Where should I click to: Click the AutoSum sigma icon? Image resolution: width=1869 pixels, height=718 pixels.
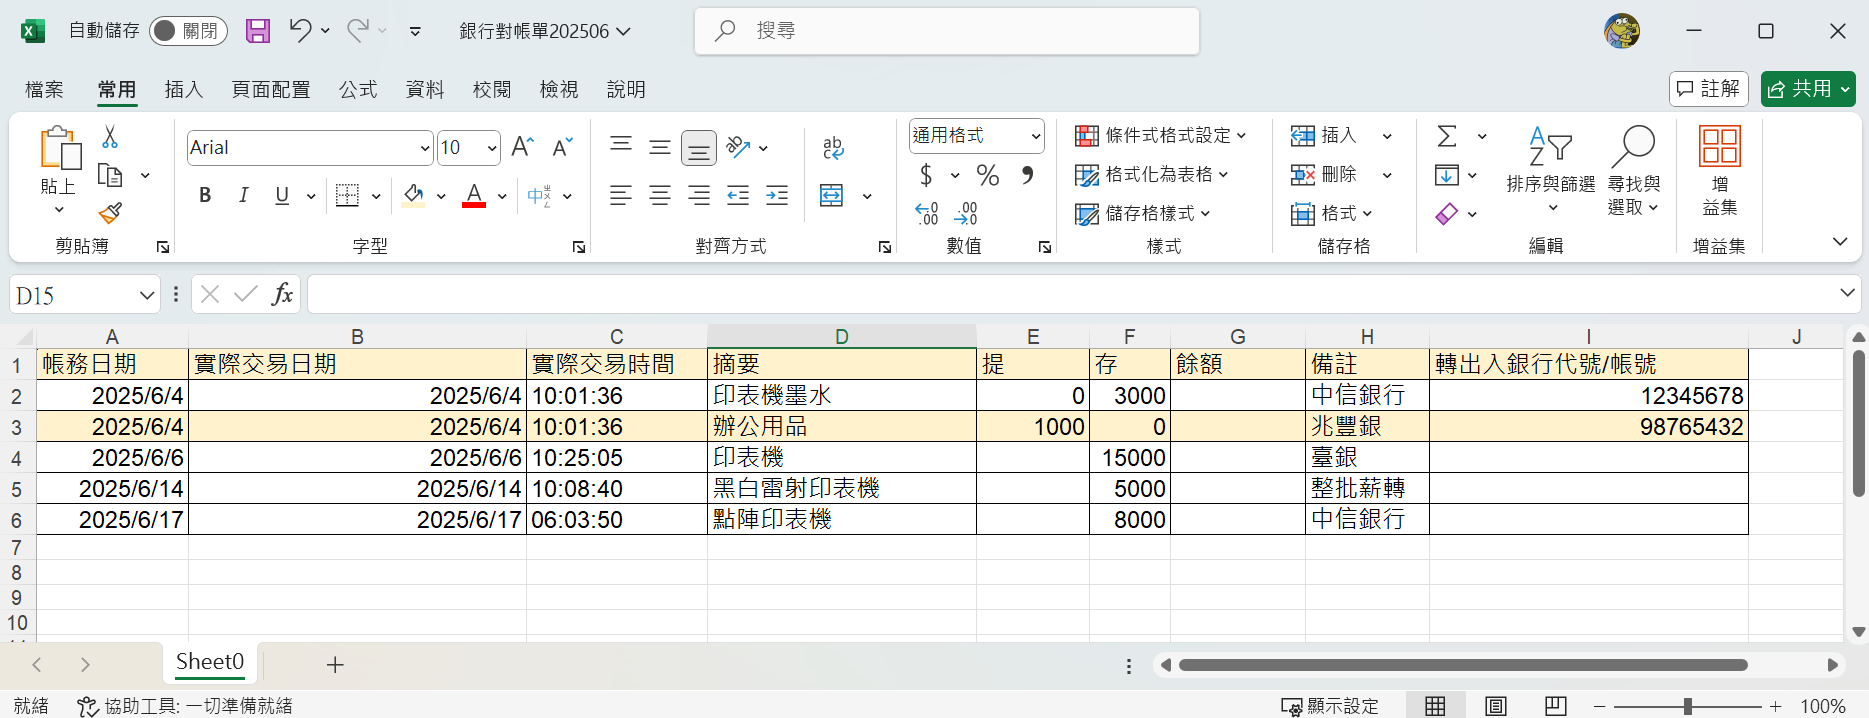[1447, 136]
